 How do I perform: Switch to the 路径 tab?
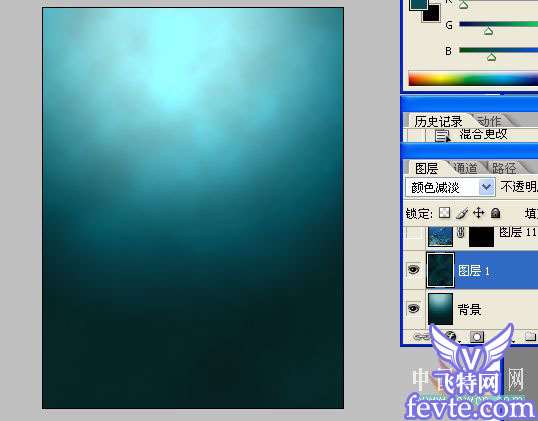point(504,168)
